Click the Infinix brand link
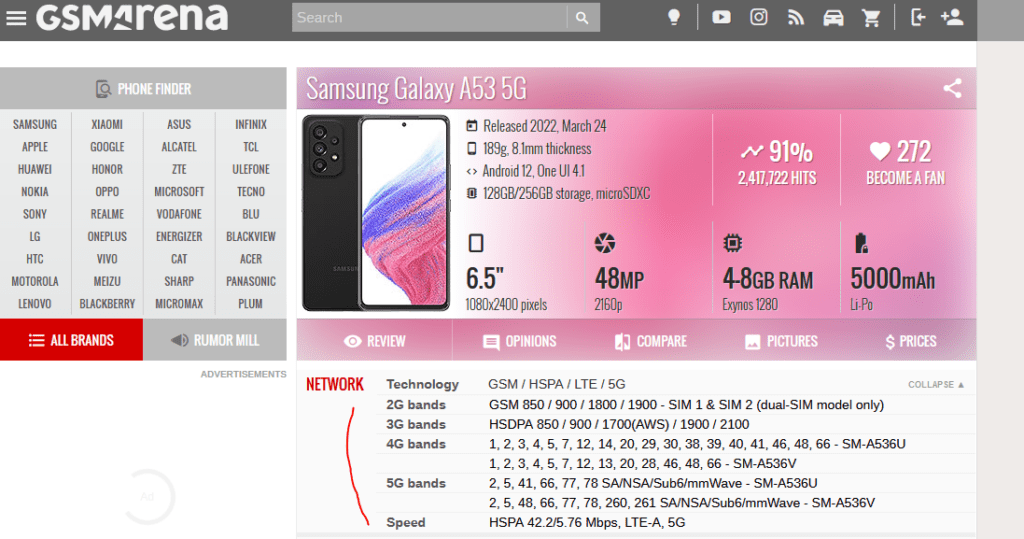This screenshot has width=1024, height=539. tap(251, 124)
